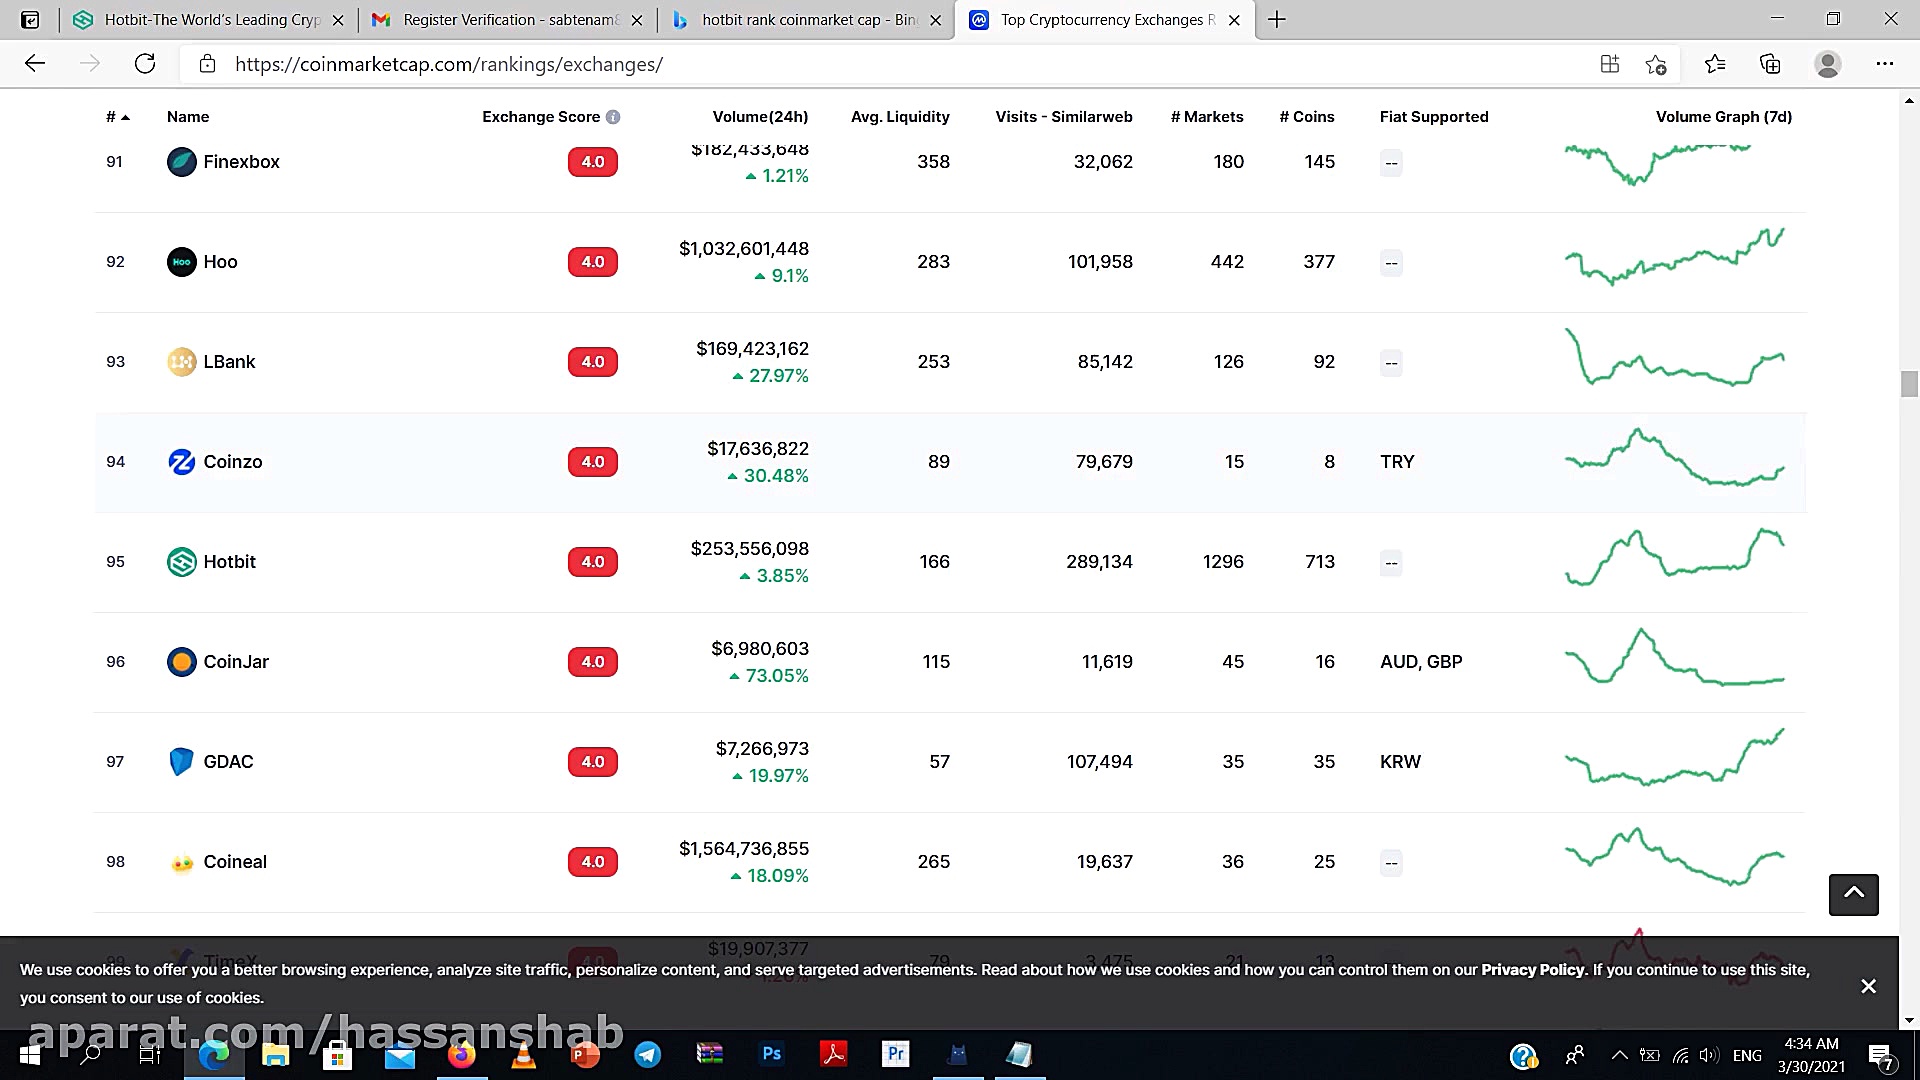Viewport: 1920px width, 1080px height.
Task: Open the Favorites list icon
Action: click(1715, 64)
